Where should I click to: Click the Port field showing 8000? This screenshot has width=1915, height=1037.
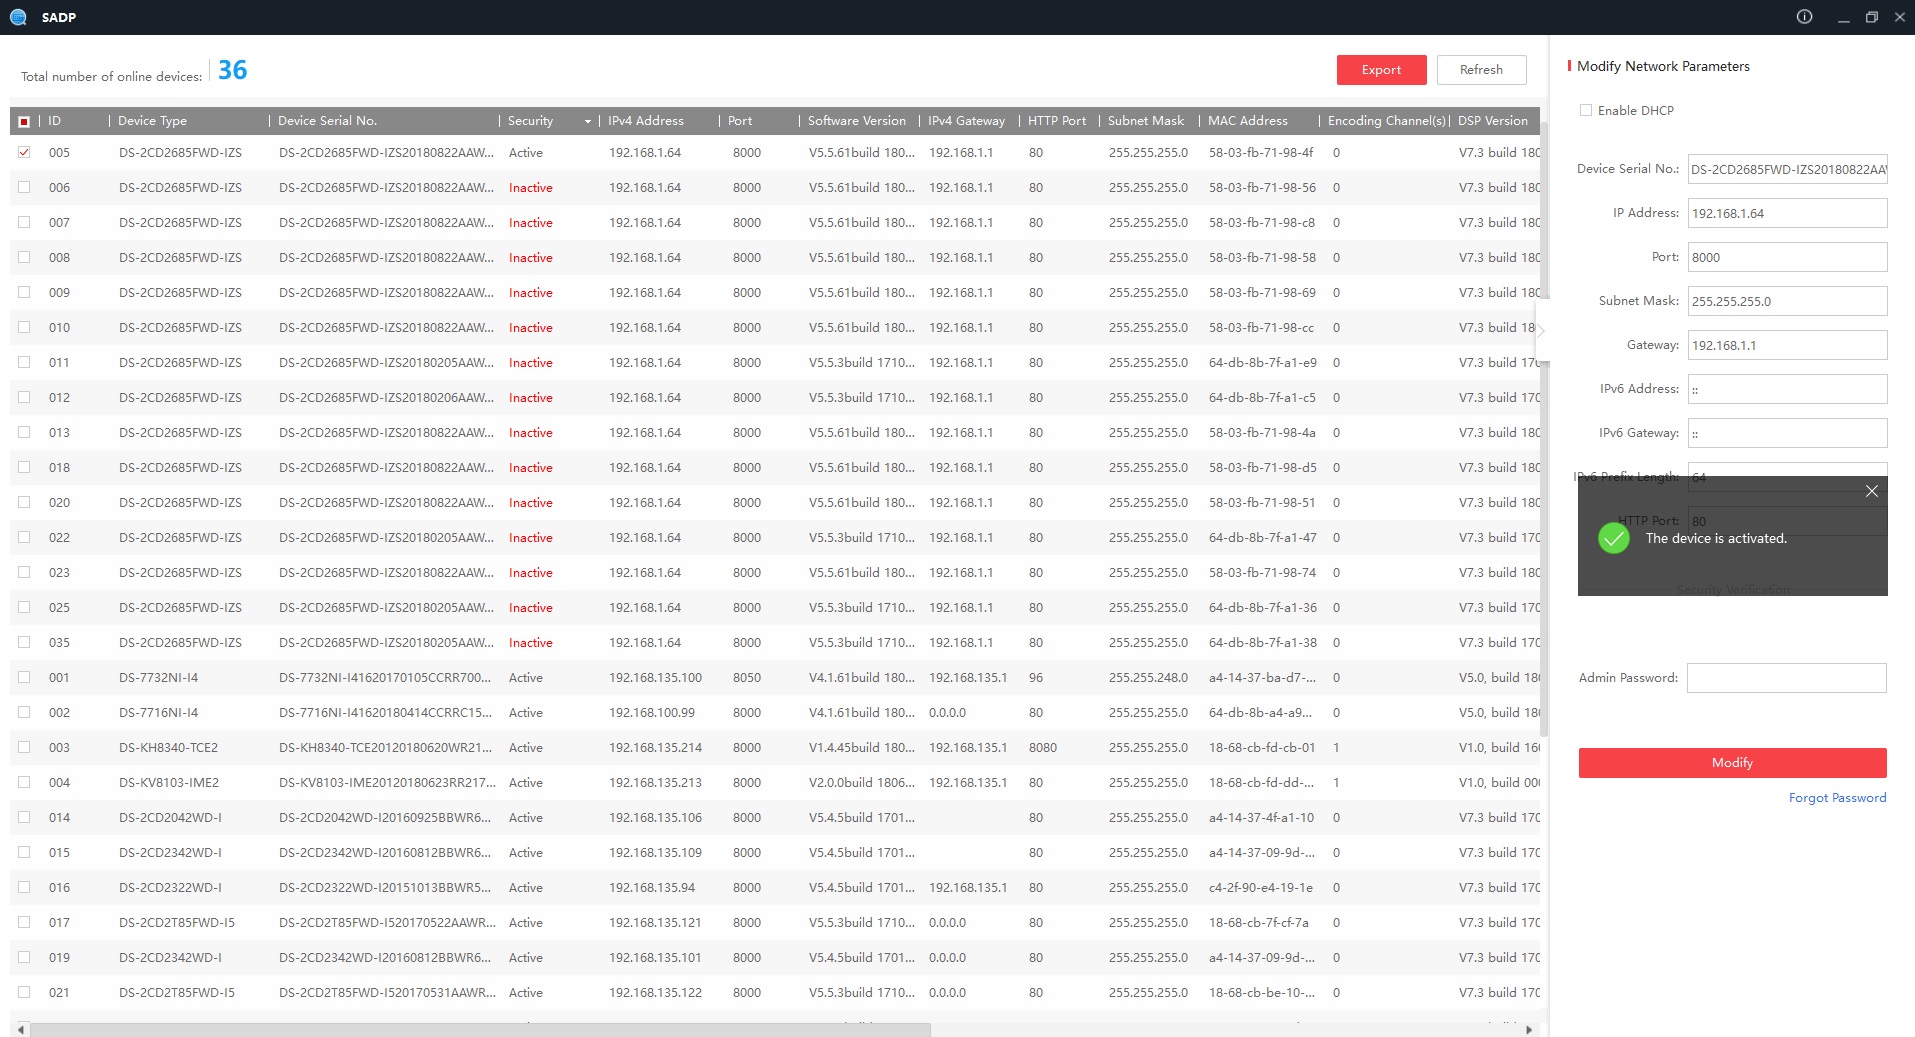pos(1787,257)
